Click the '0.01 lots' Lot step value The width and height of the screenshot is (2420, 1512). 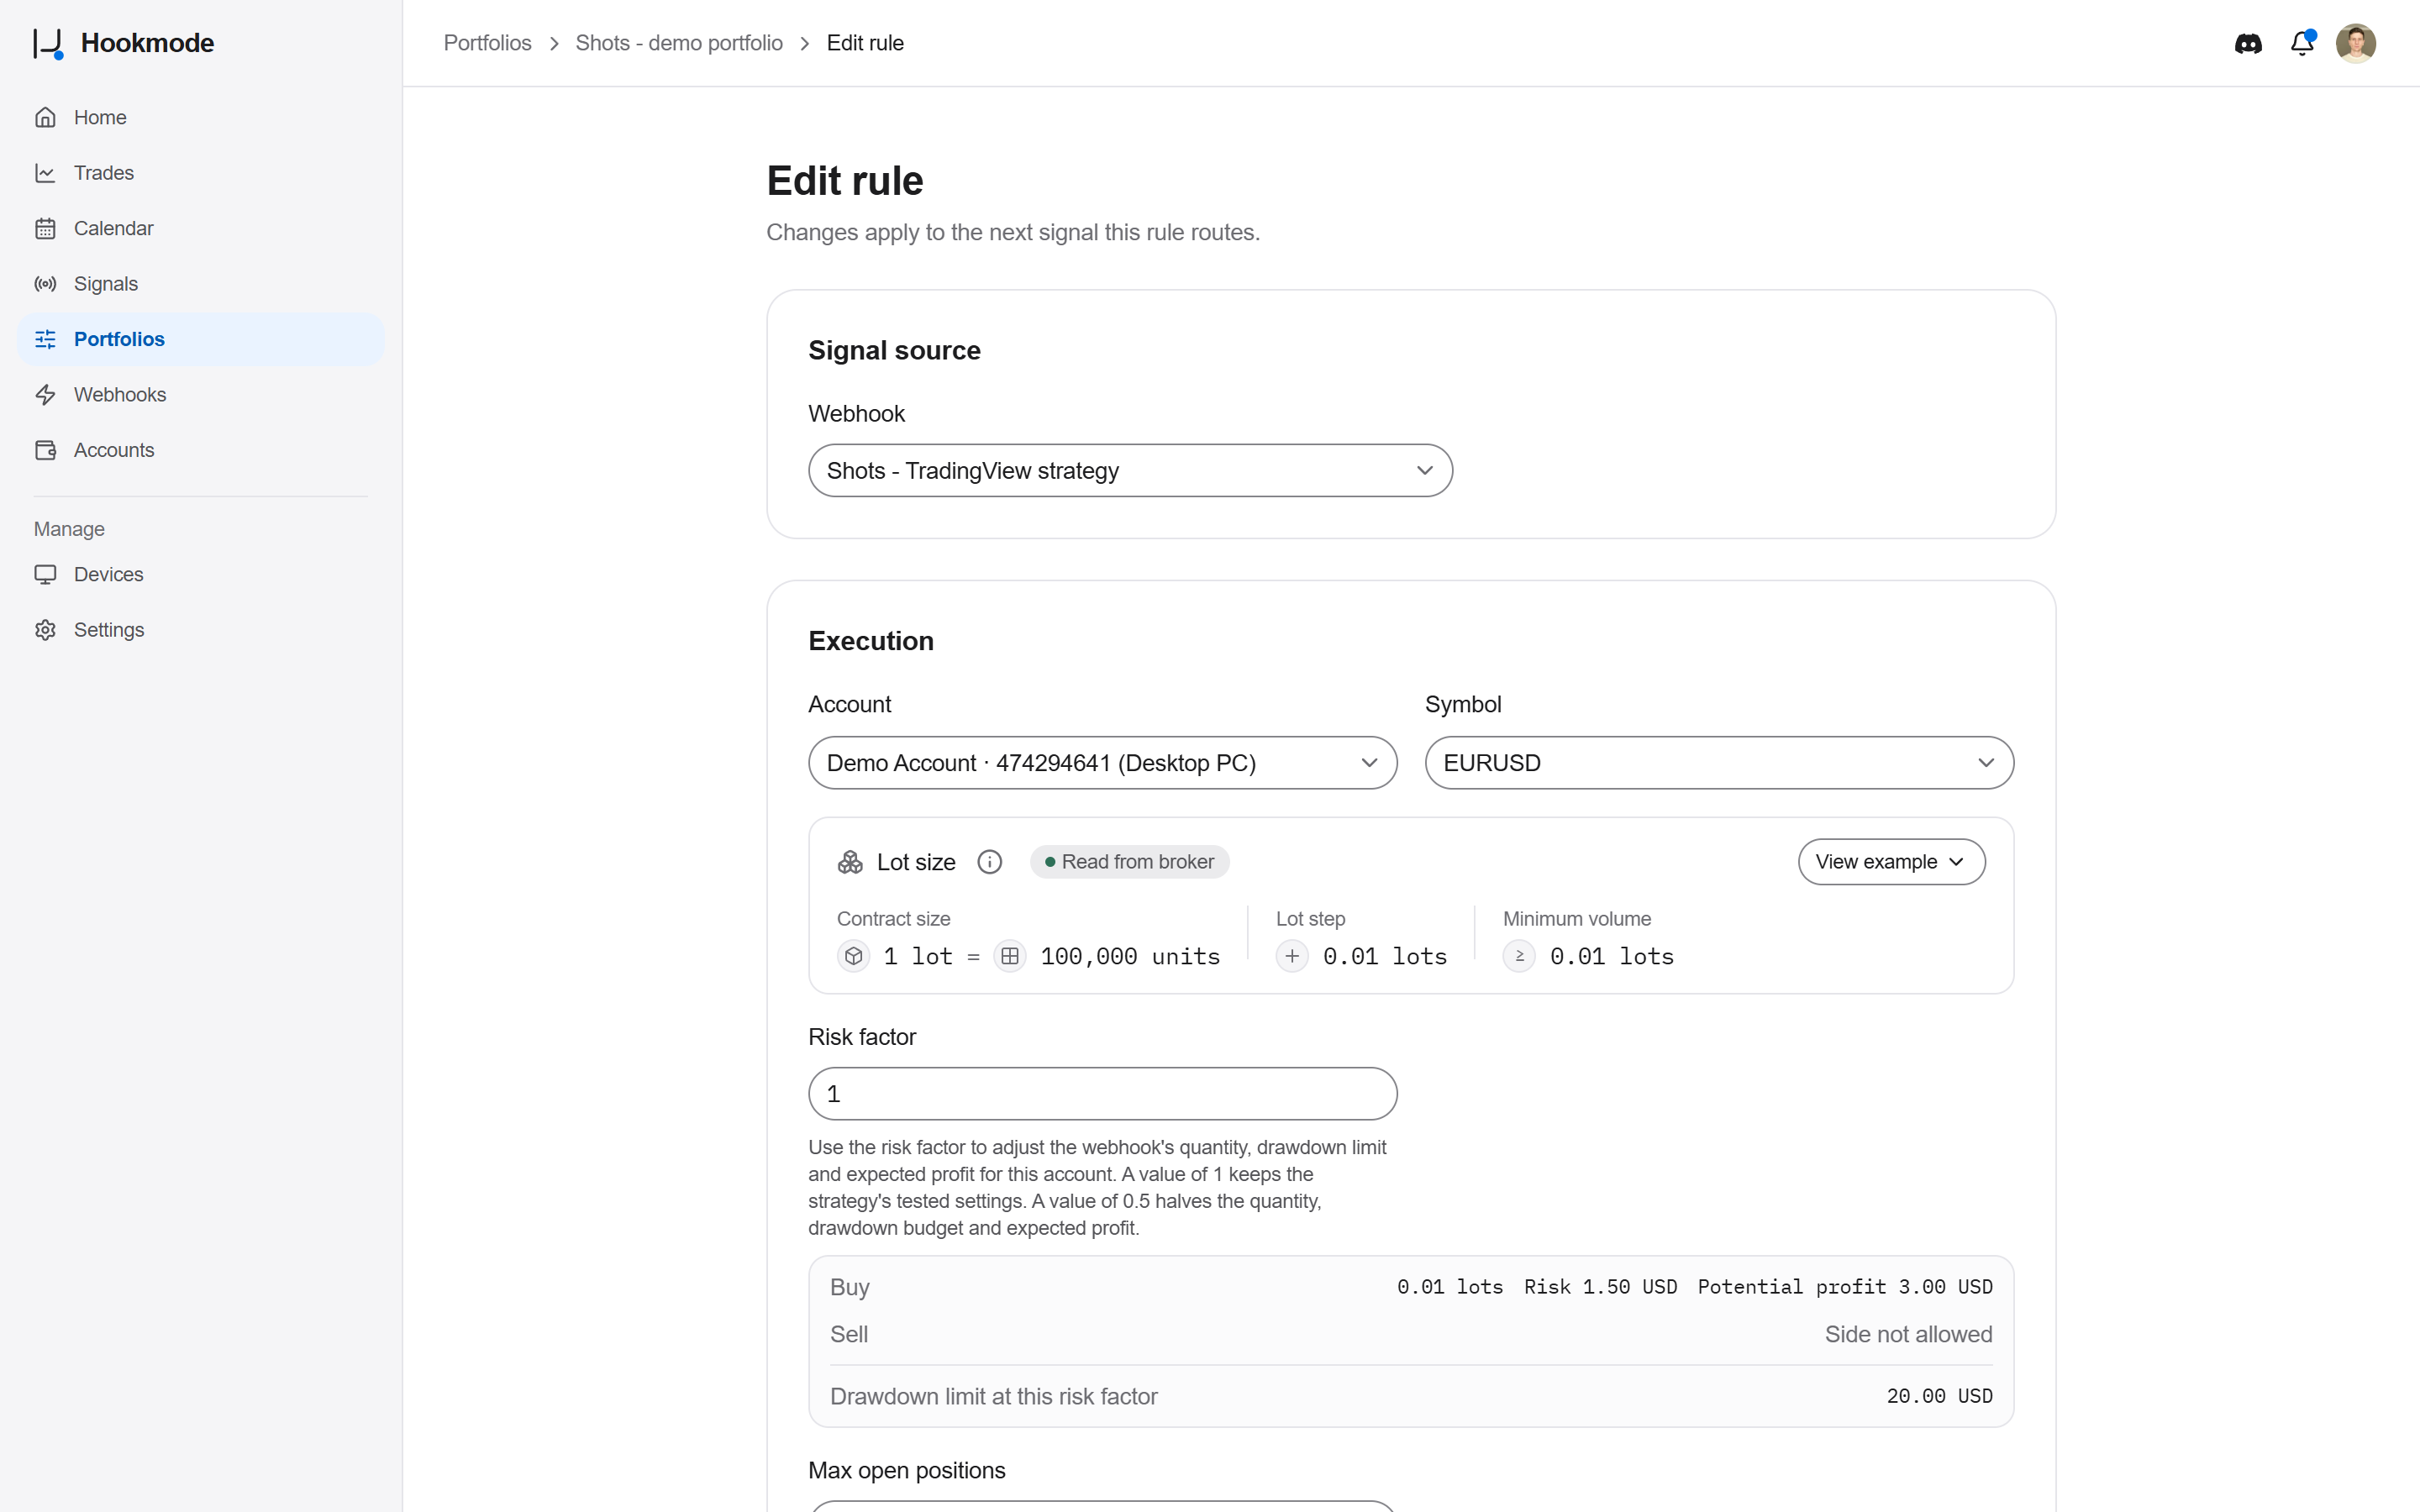click(x=1385, y=956)
